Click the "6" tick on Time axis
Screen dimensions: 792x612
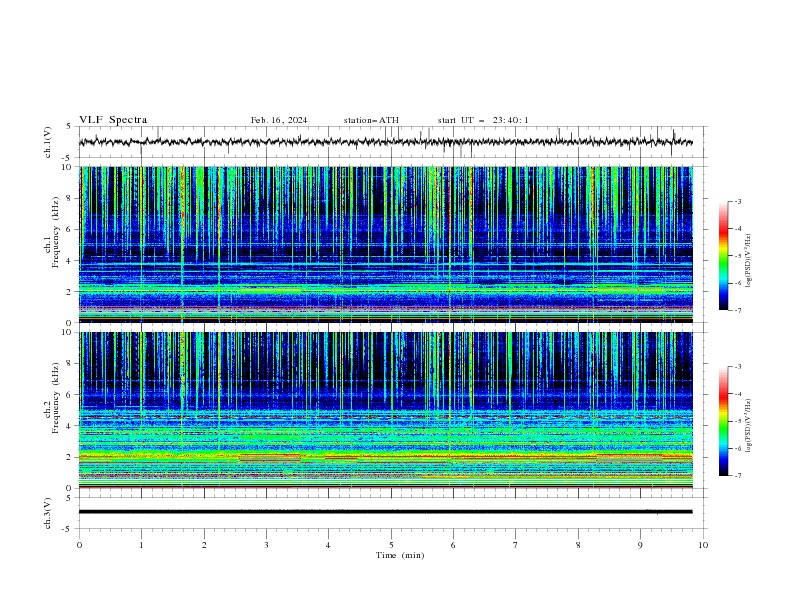pyautogui.click(x=453, y=545)
